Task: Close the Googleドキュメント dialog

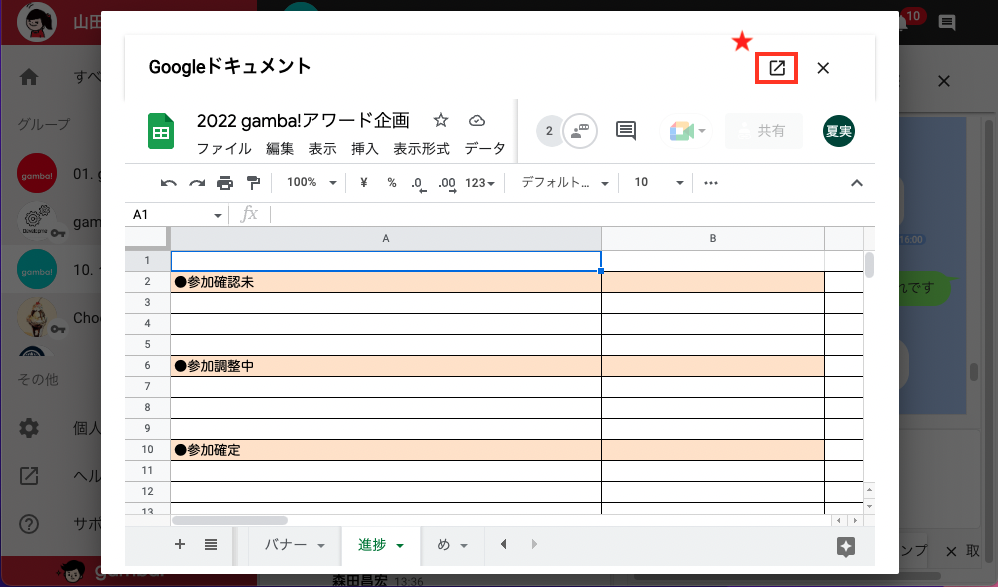Action: pos(823,68)
